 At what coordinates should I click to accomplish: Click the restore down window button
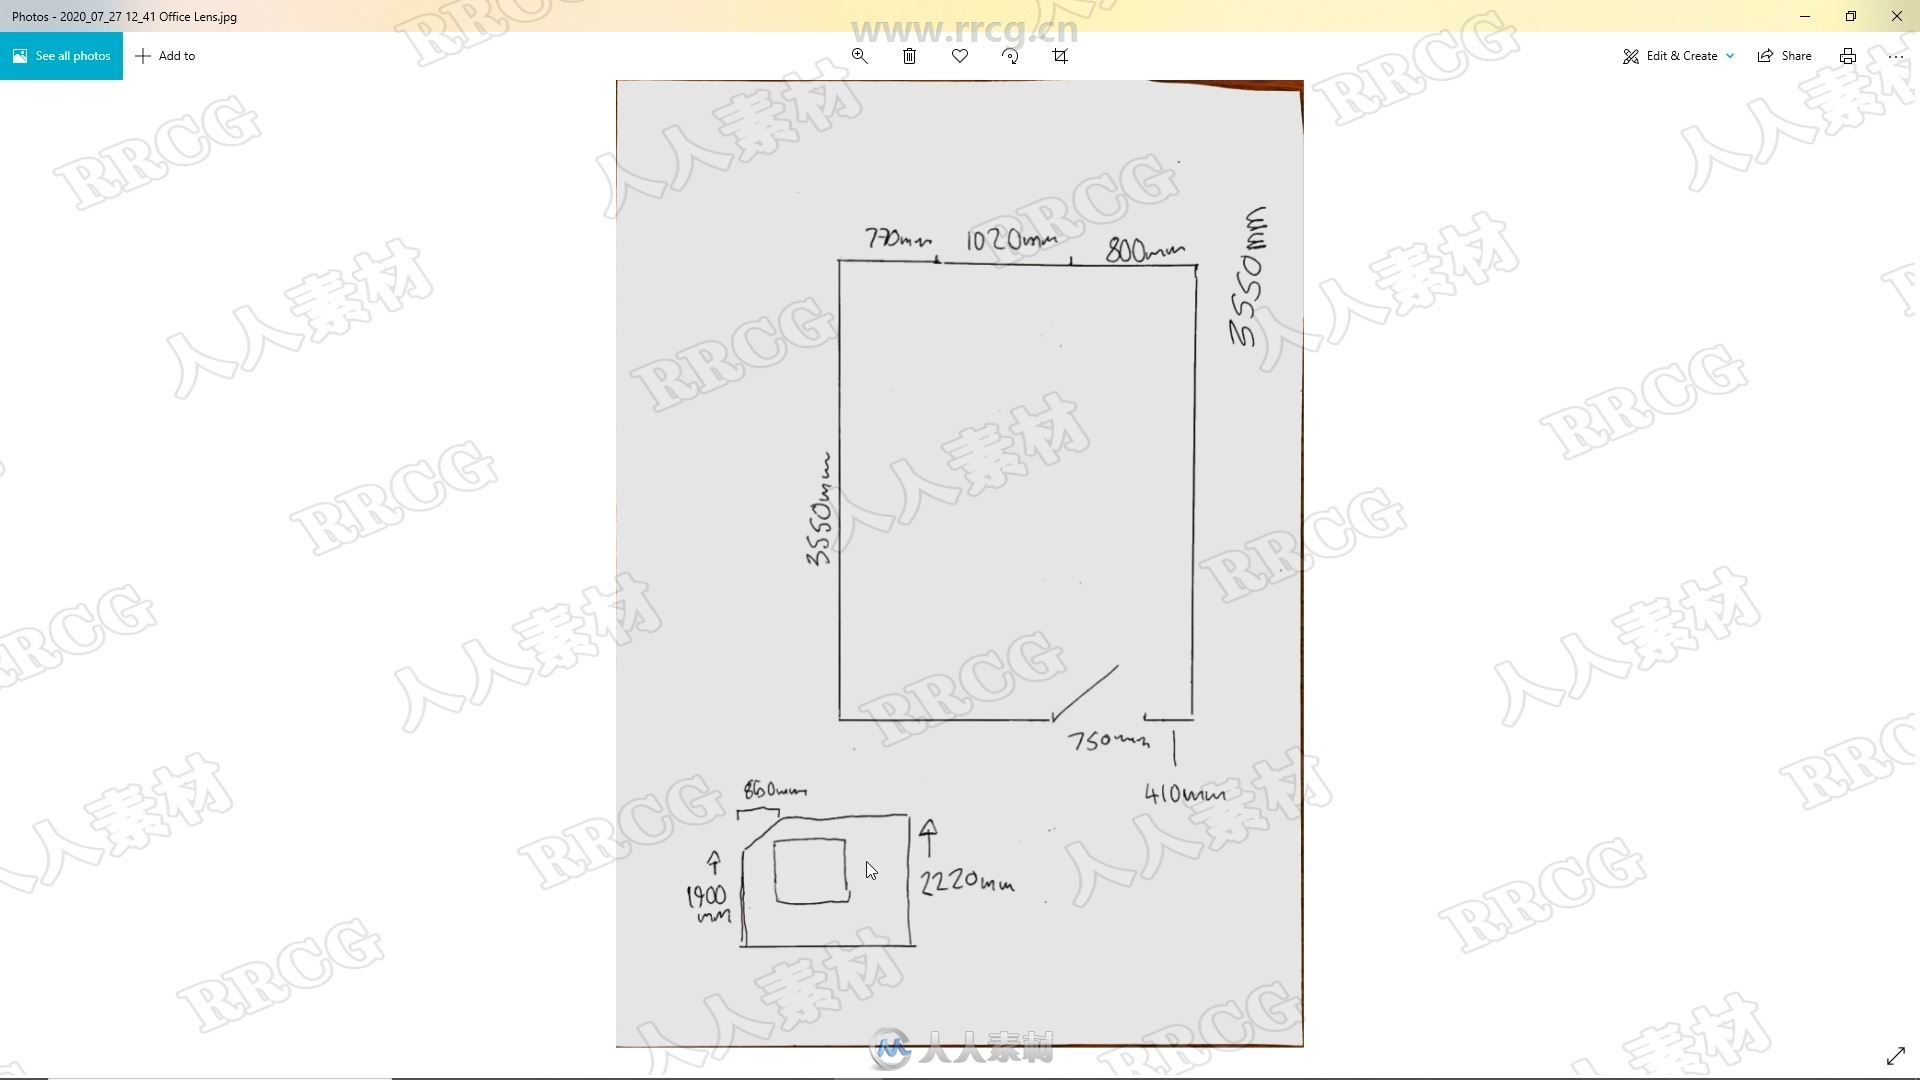point(1849,15)
